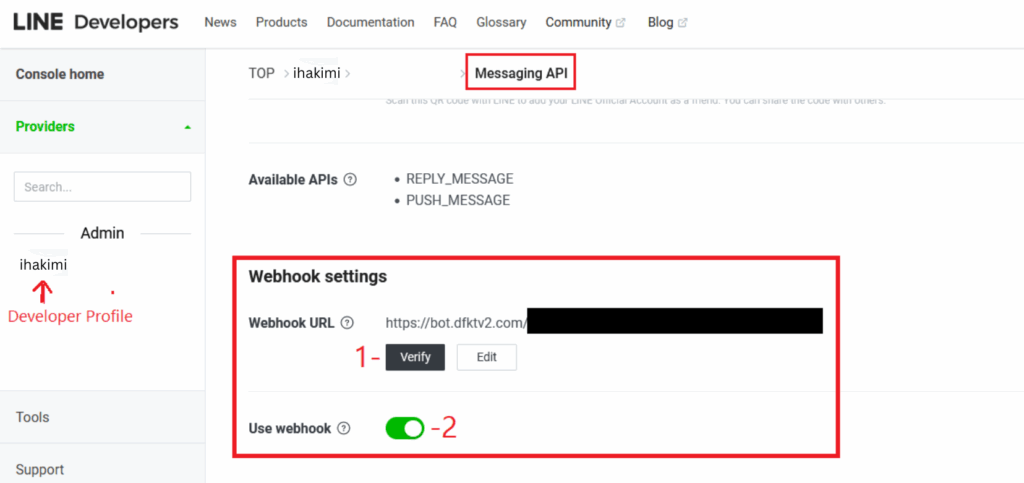
Task: Click the LINE Developers logo
Action: point(95,22)
